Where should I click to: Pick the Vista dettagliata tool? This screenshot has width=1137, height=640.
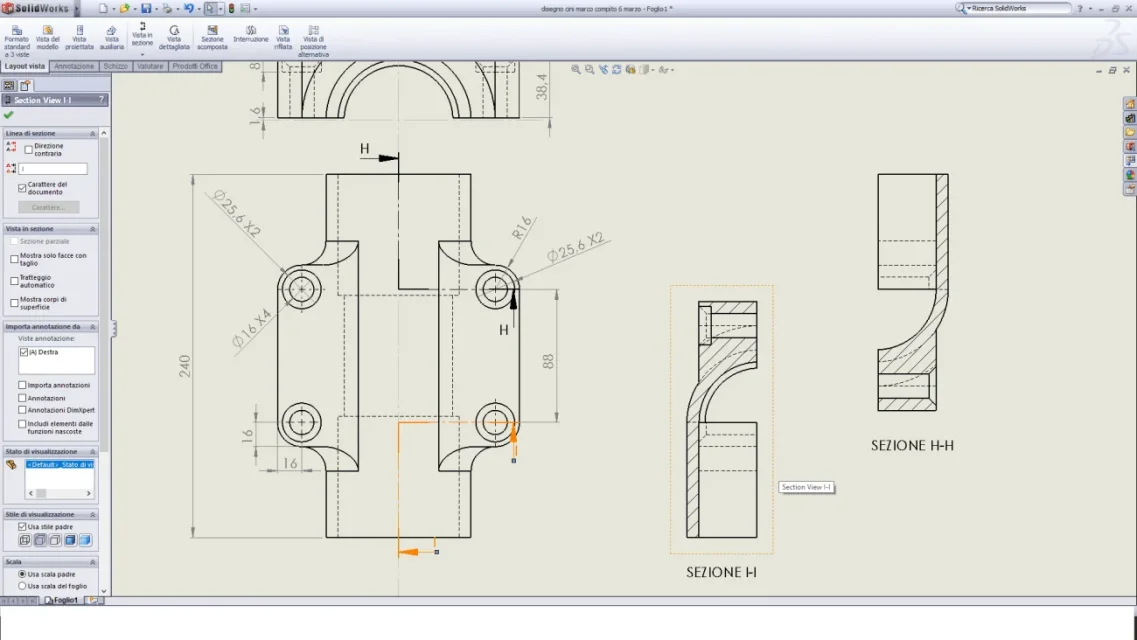(x=174, y=38)
